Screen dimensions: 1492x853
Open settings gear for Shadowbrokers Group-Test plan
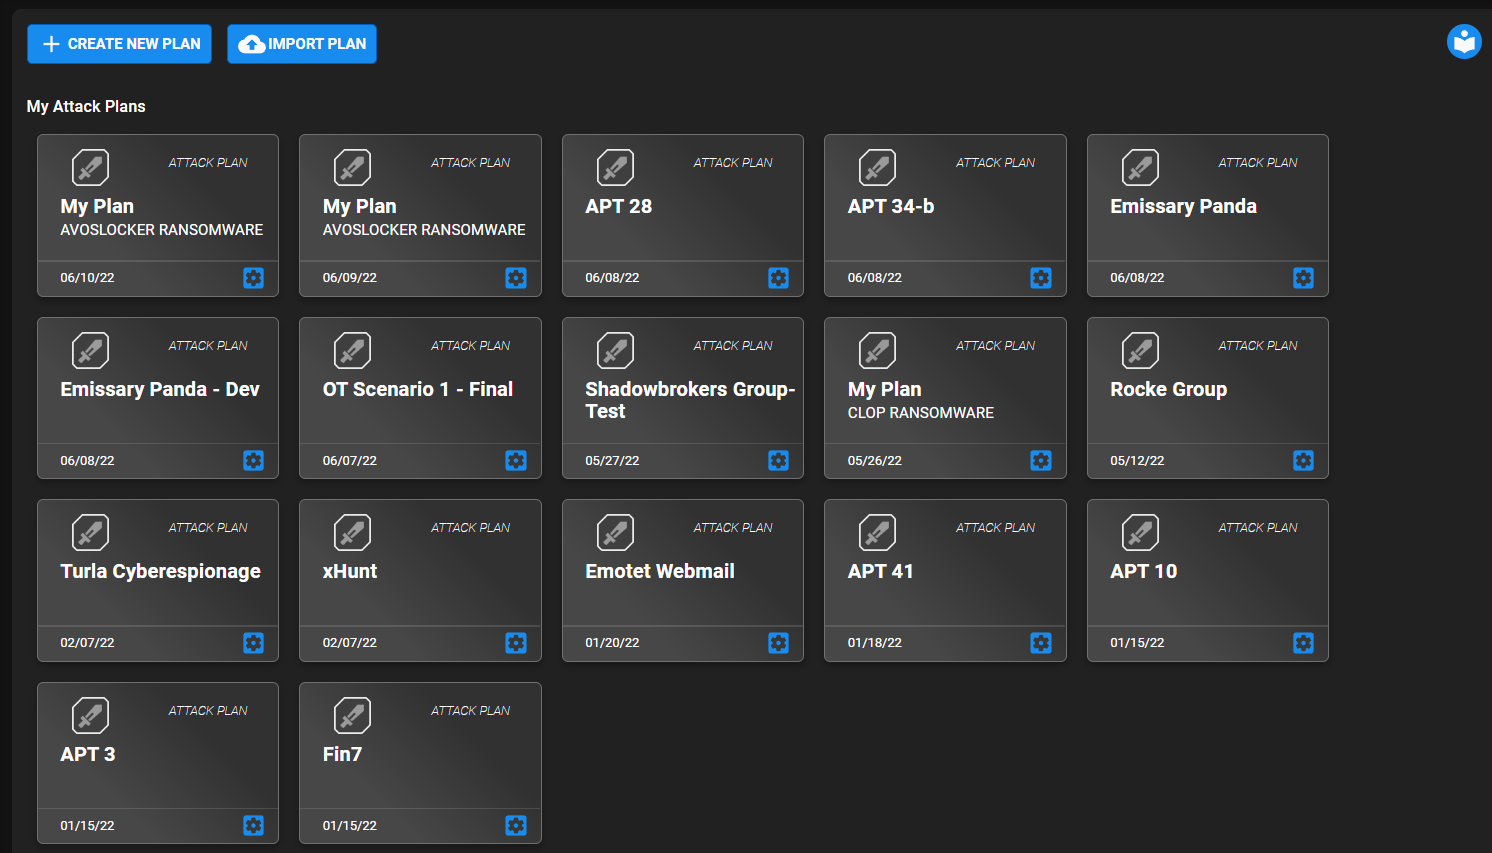778,460
